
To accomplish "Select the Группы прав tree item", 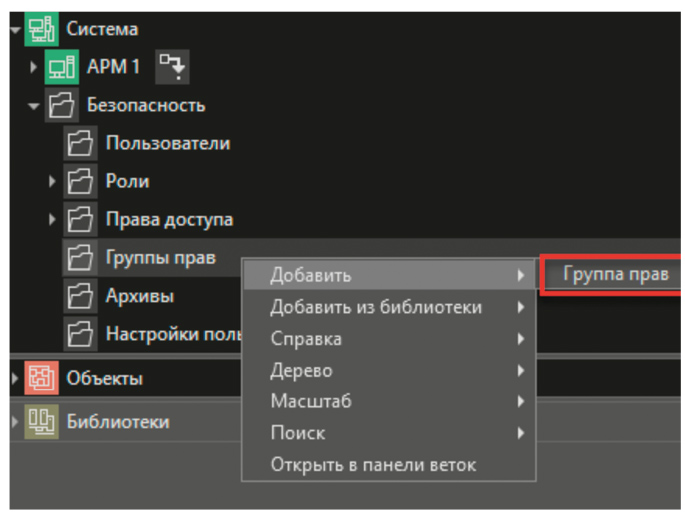I will click(160, 258).
